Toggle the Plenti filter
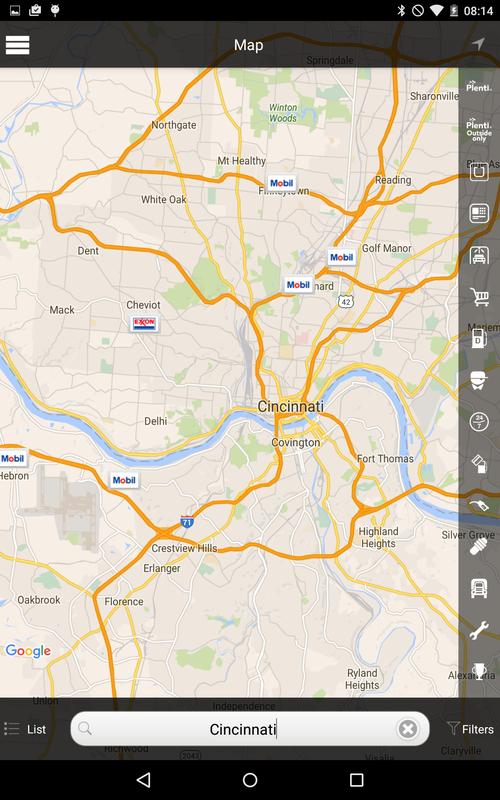Image resolution: width=500 pixels, height=800 pixels. tap(479, 86)
